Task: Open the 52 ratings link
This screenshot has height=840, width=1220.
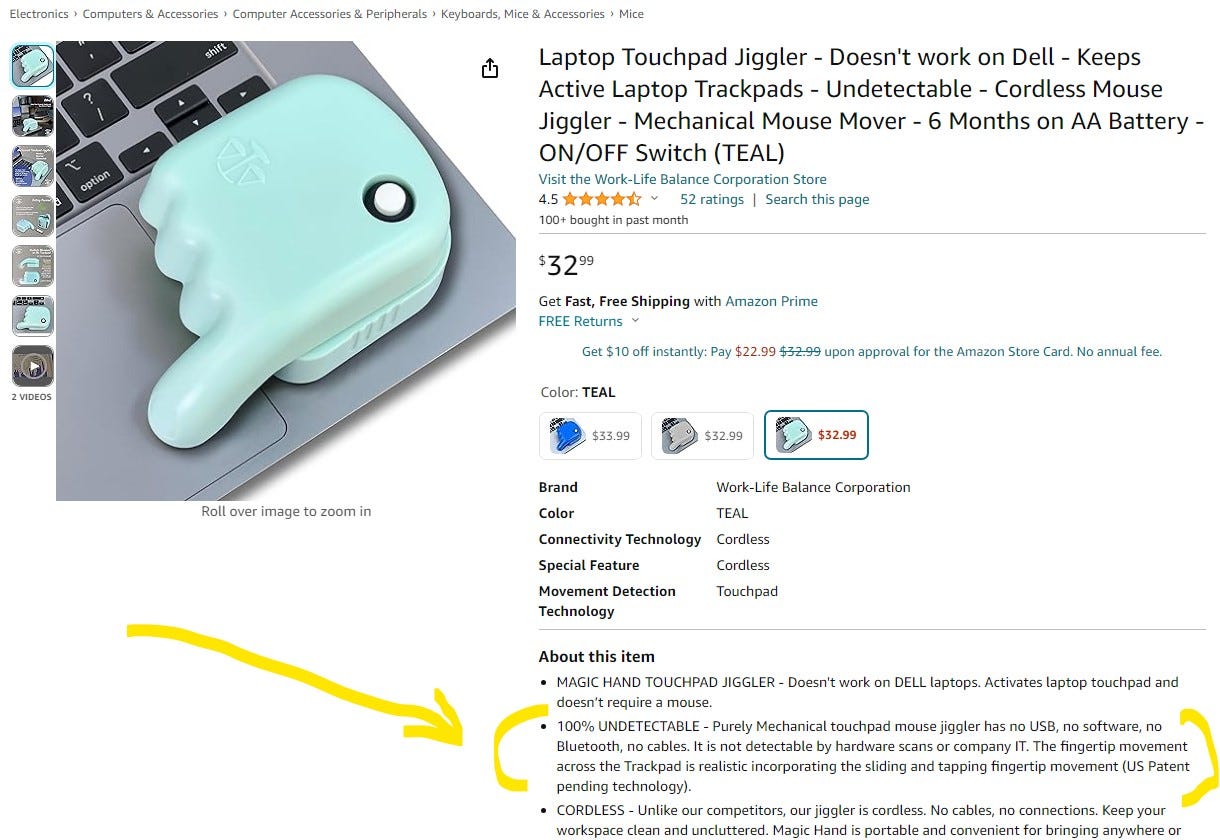Action: tap(712, 199)
